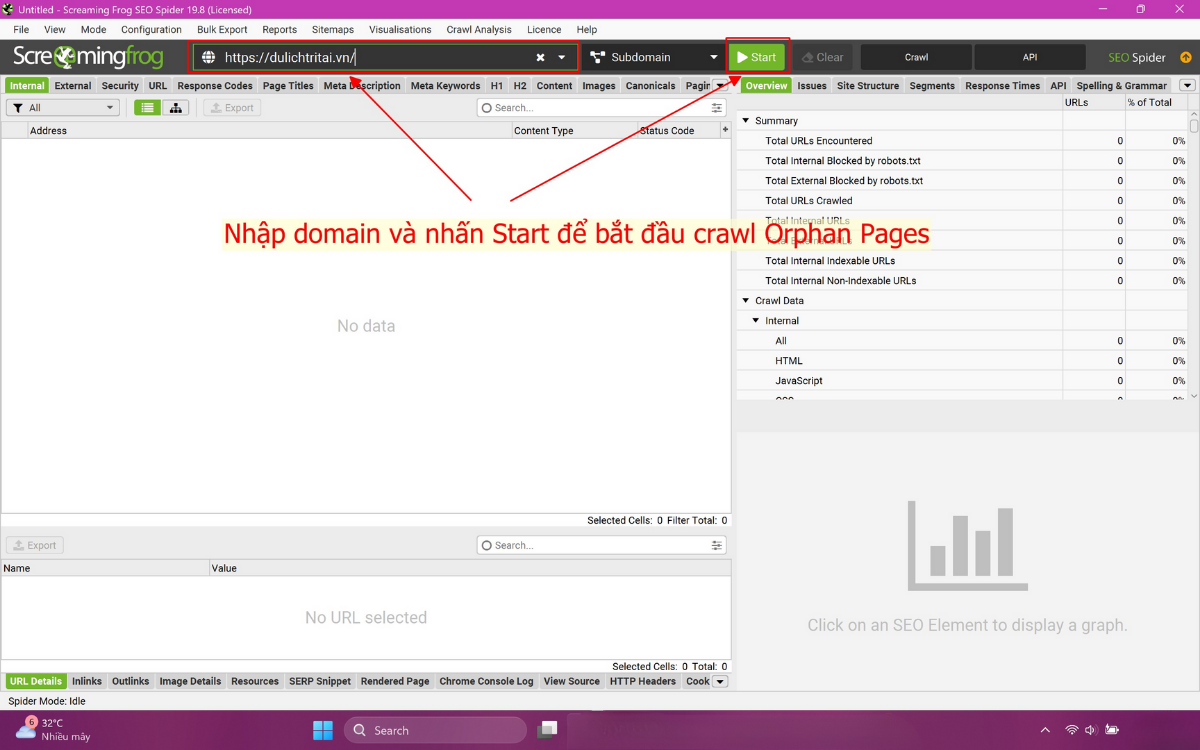Viewport: 1200px width, 750px height.
Task: Clear the URL using the X icon
Action: click(x=541, y=57)
